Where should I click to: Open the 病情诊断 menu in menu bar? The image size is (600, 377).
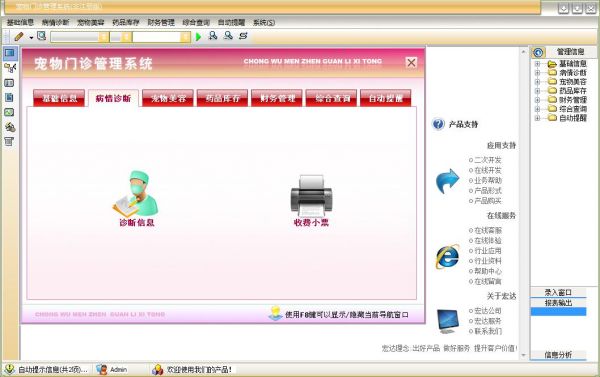click(x=55, y=23)
